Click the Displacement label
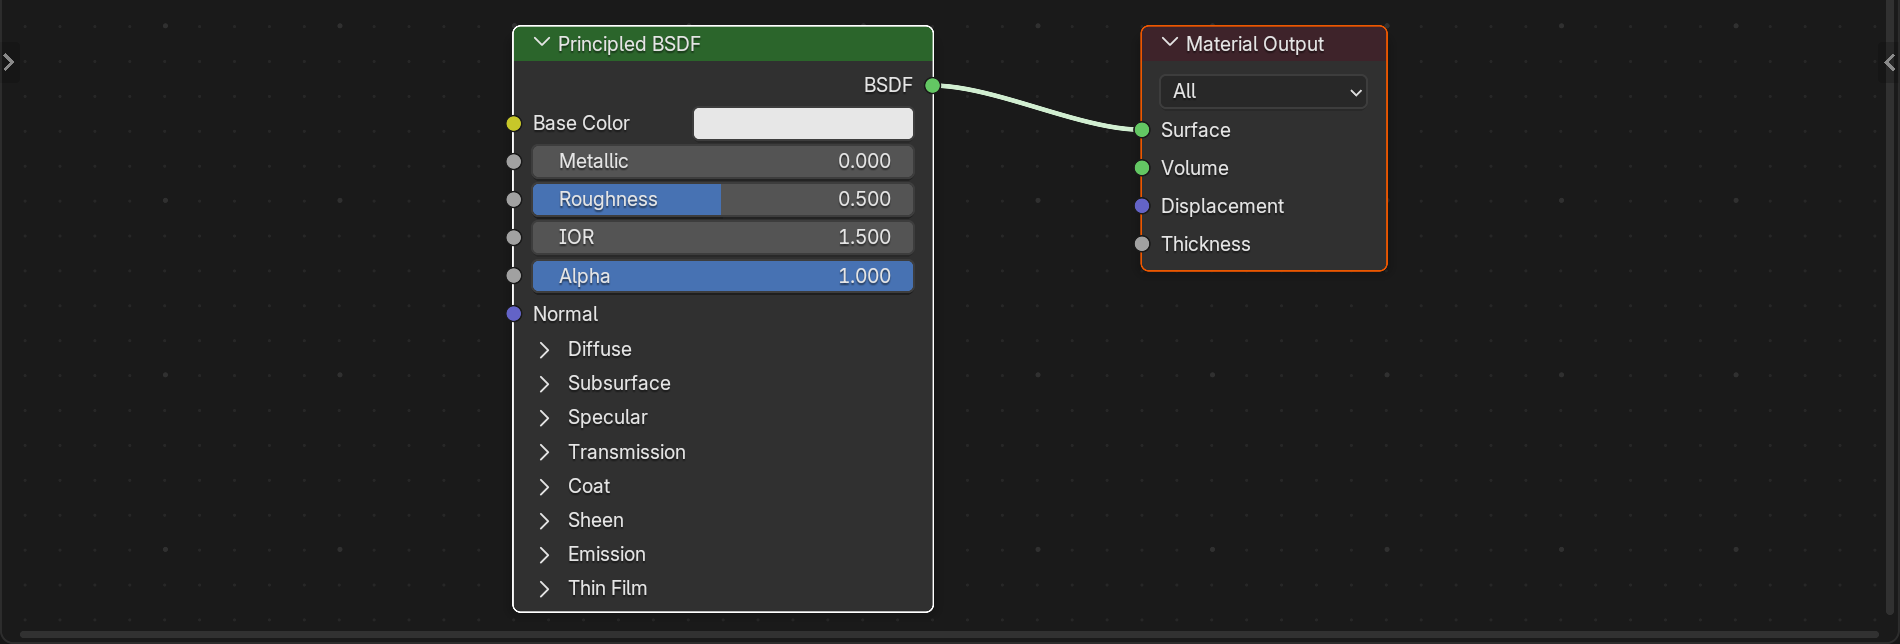1900x644 pixels. point(1222,206)
